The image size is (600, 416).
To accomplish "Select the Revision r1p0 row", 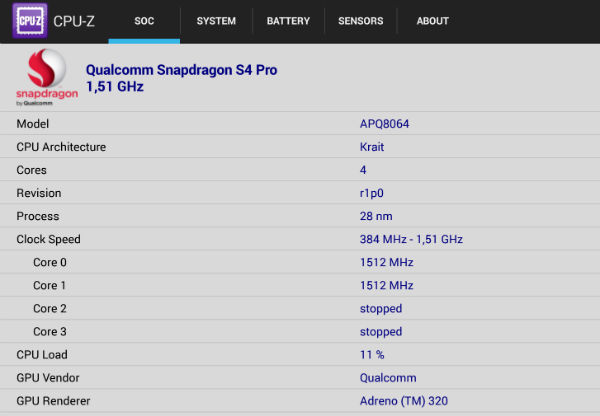I will point(300,193).
